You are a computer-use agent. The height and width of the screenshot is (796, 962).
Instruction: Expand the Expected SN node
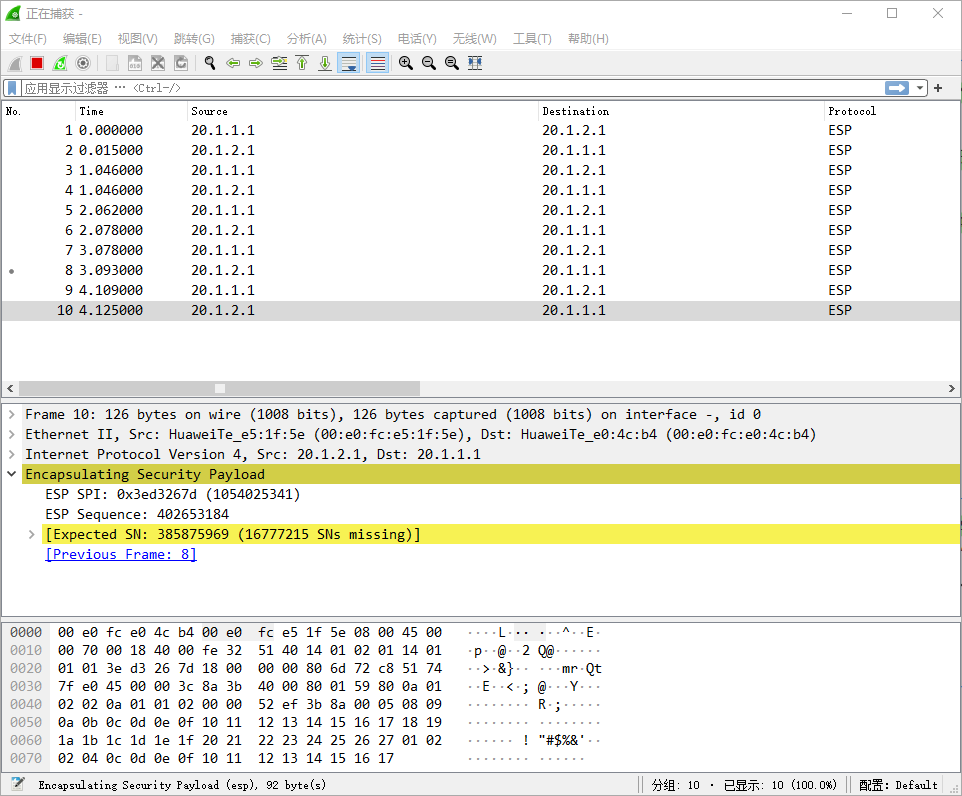(x=32, y=535)
